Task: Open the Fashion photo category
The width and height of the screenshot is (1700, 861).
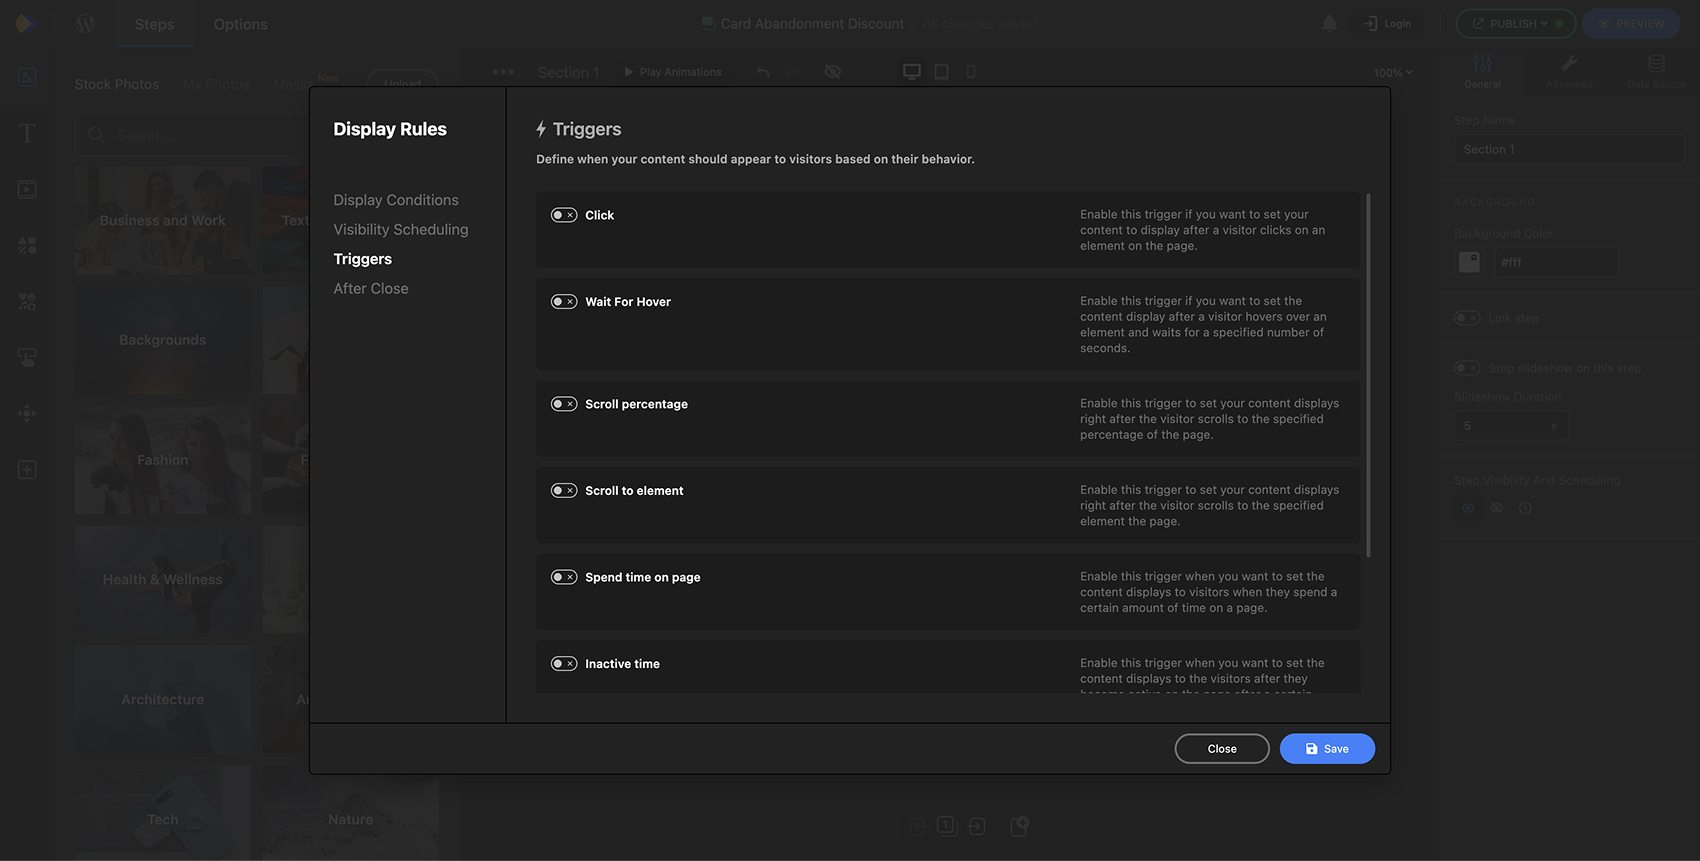Action: coord(163,460)
